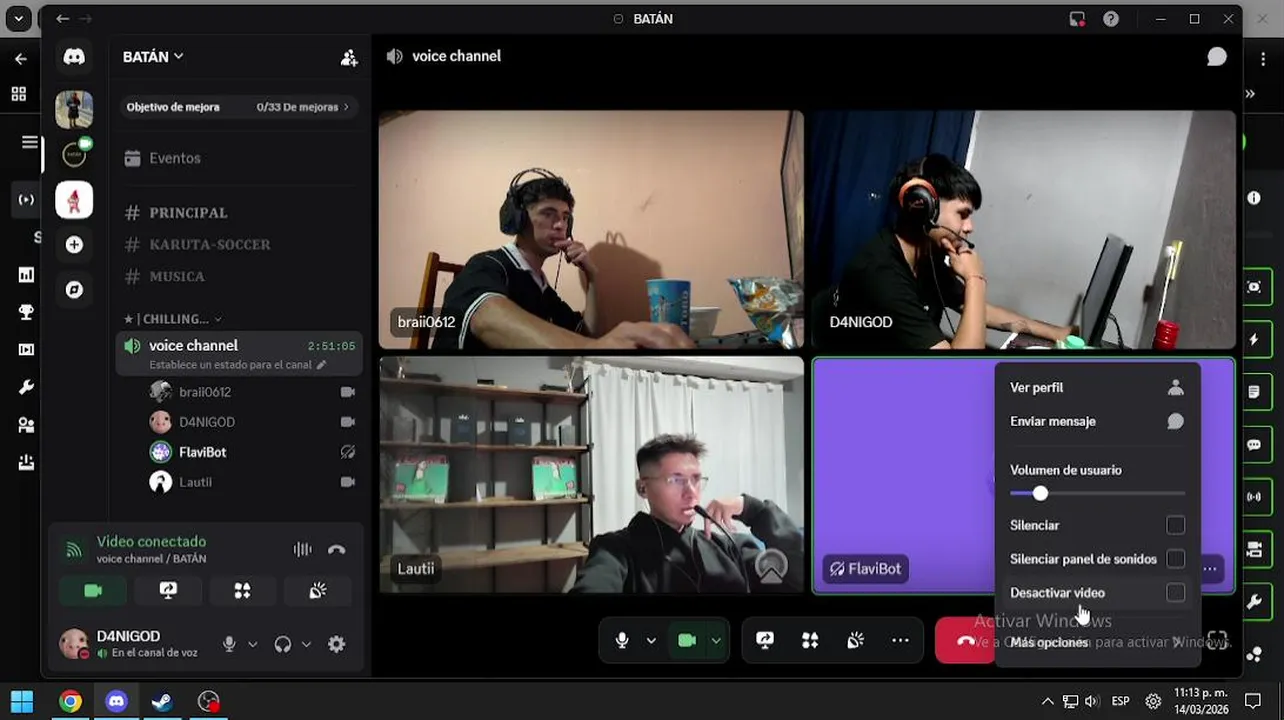Screen dimensions: 1284x720
Task: Expand the Más opciones submenu
Action: coord(1097,642)
